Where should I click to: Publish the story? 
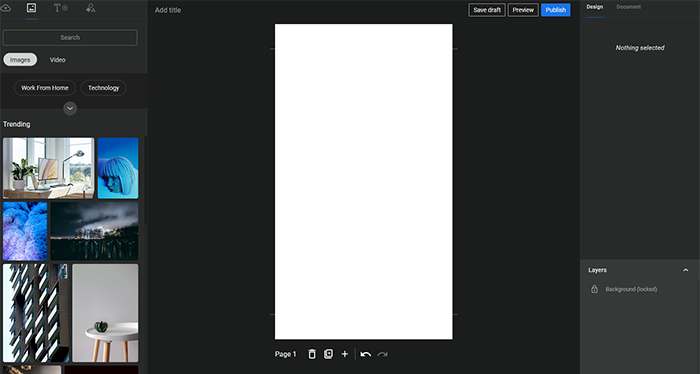point(556,10)
